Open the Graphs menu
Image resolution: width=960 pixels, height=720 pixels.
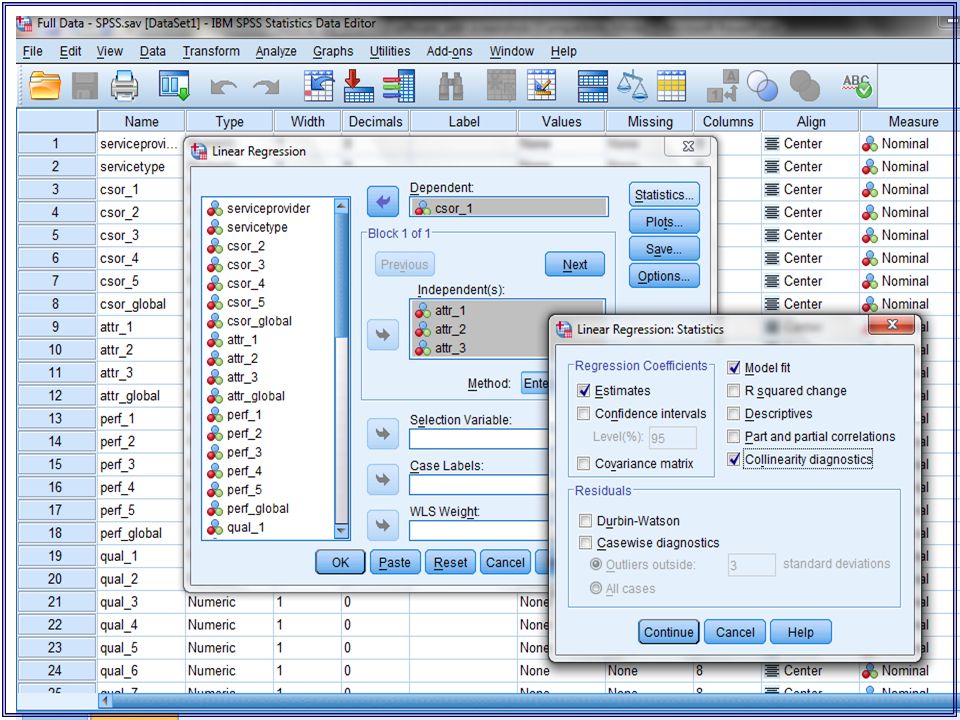pos(333,51)
